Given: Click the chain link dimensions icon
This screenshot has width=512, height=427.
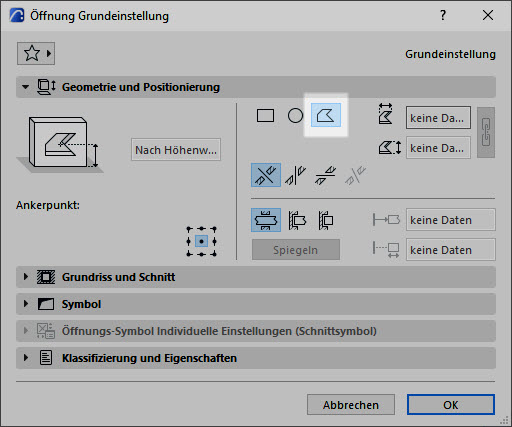Looking at the screenshot, I should pyautogui.click(x=486, y=132).
